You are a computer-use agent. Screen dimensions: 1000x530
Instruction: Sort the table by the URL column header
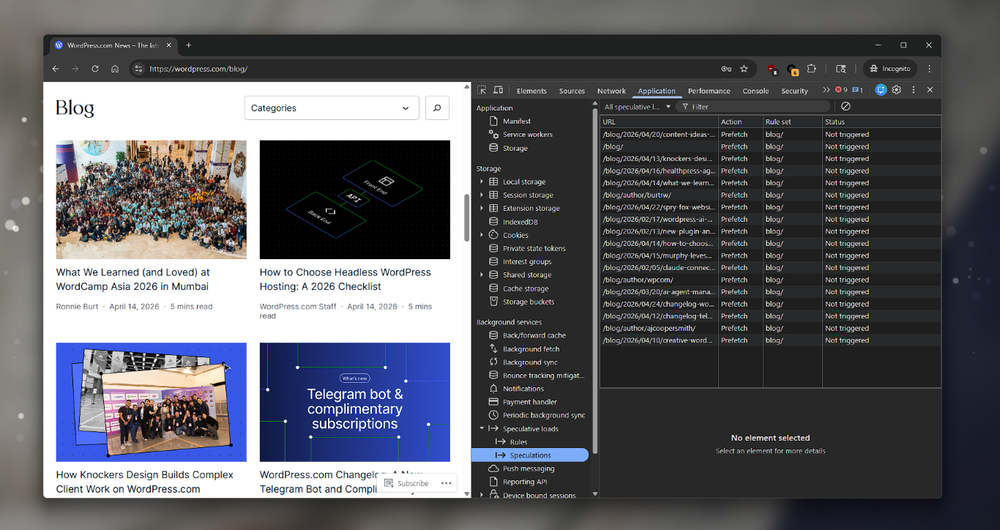(x=659, y=122)
